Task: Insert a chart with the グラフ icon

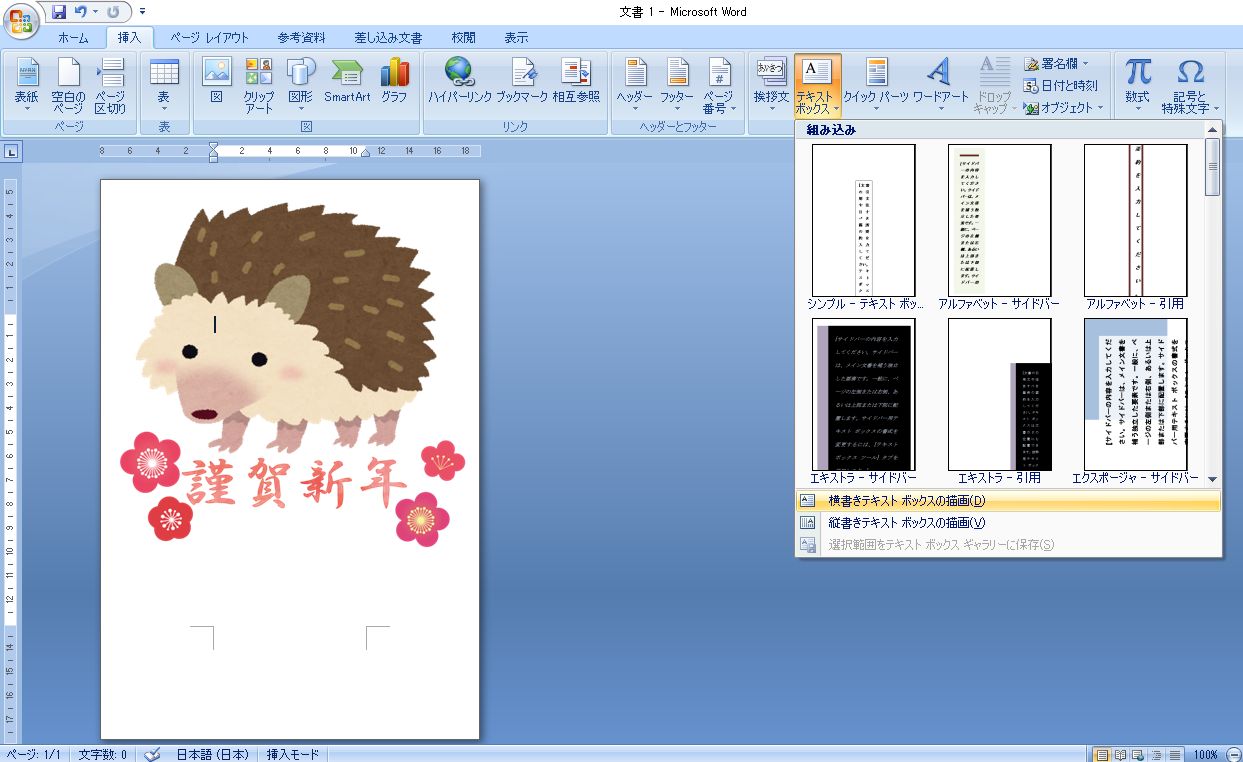Action: [x=394, y=81]
